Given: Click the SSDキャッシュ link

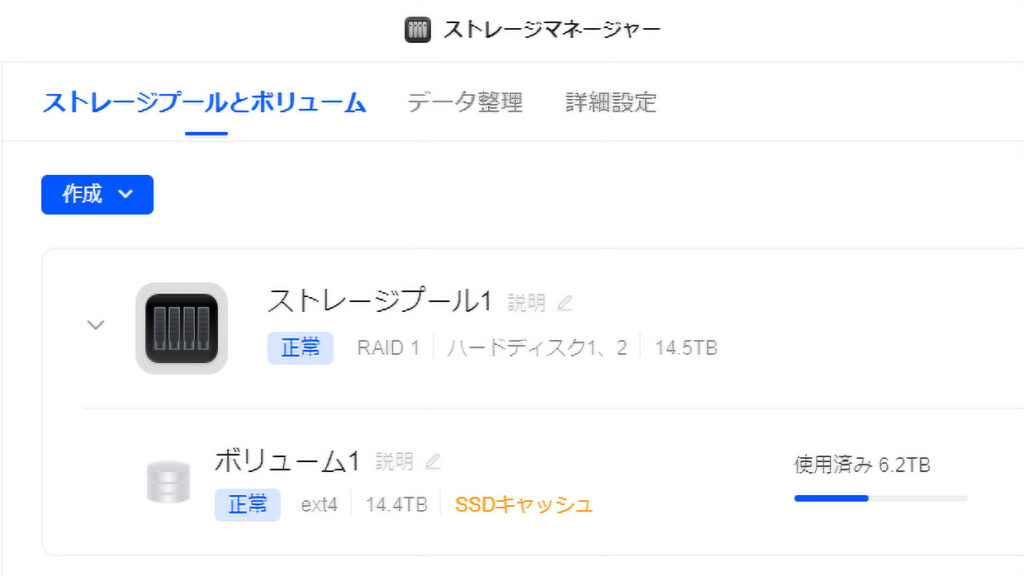Looking at the screenshot, I should (523, 505).
